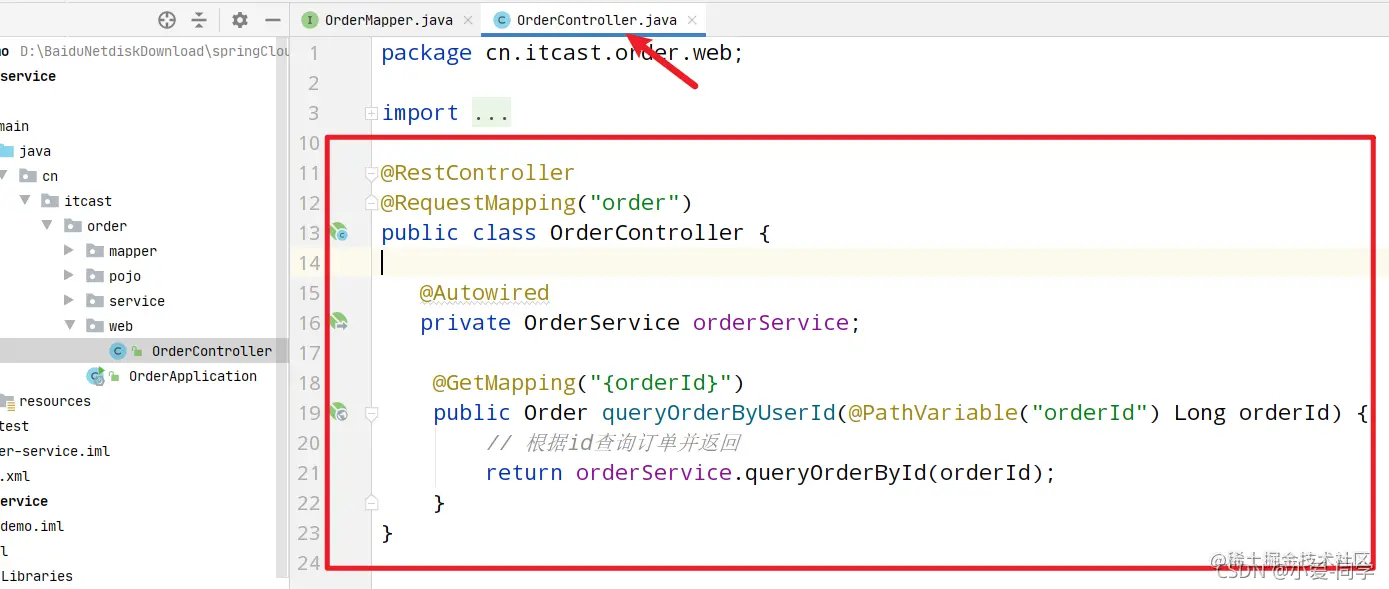Click the Chinese comment on line 20

[613, 443]
